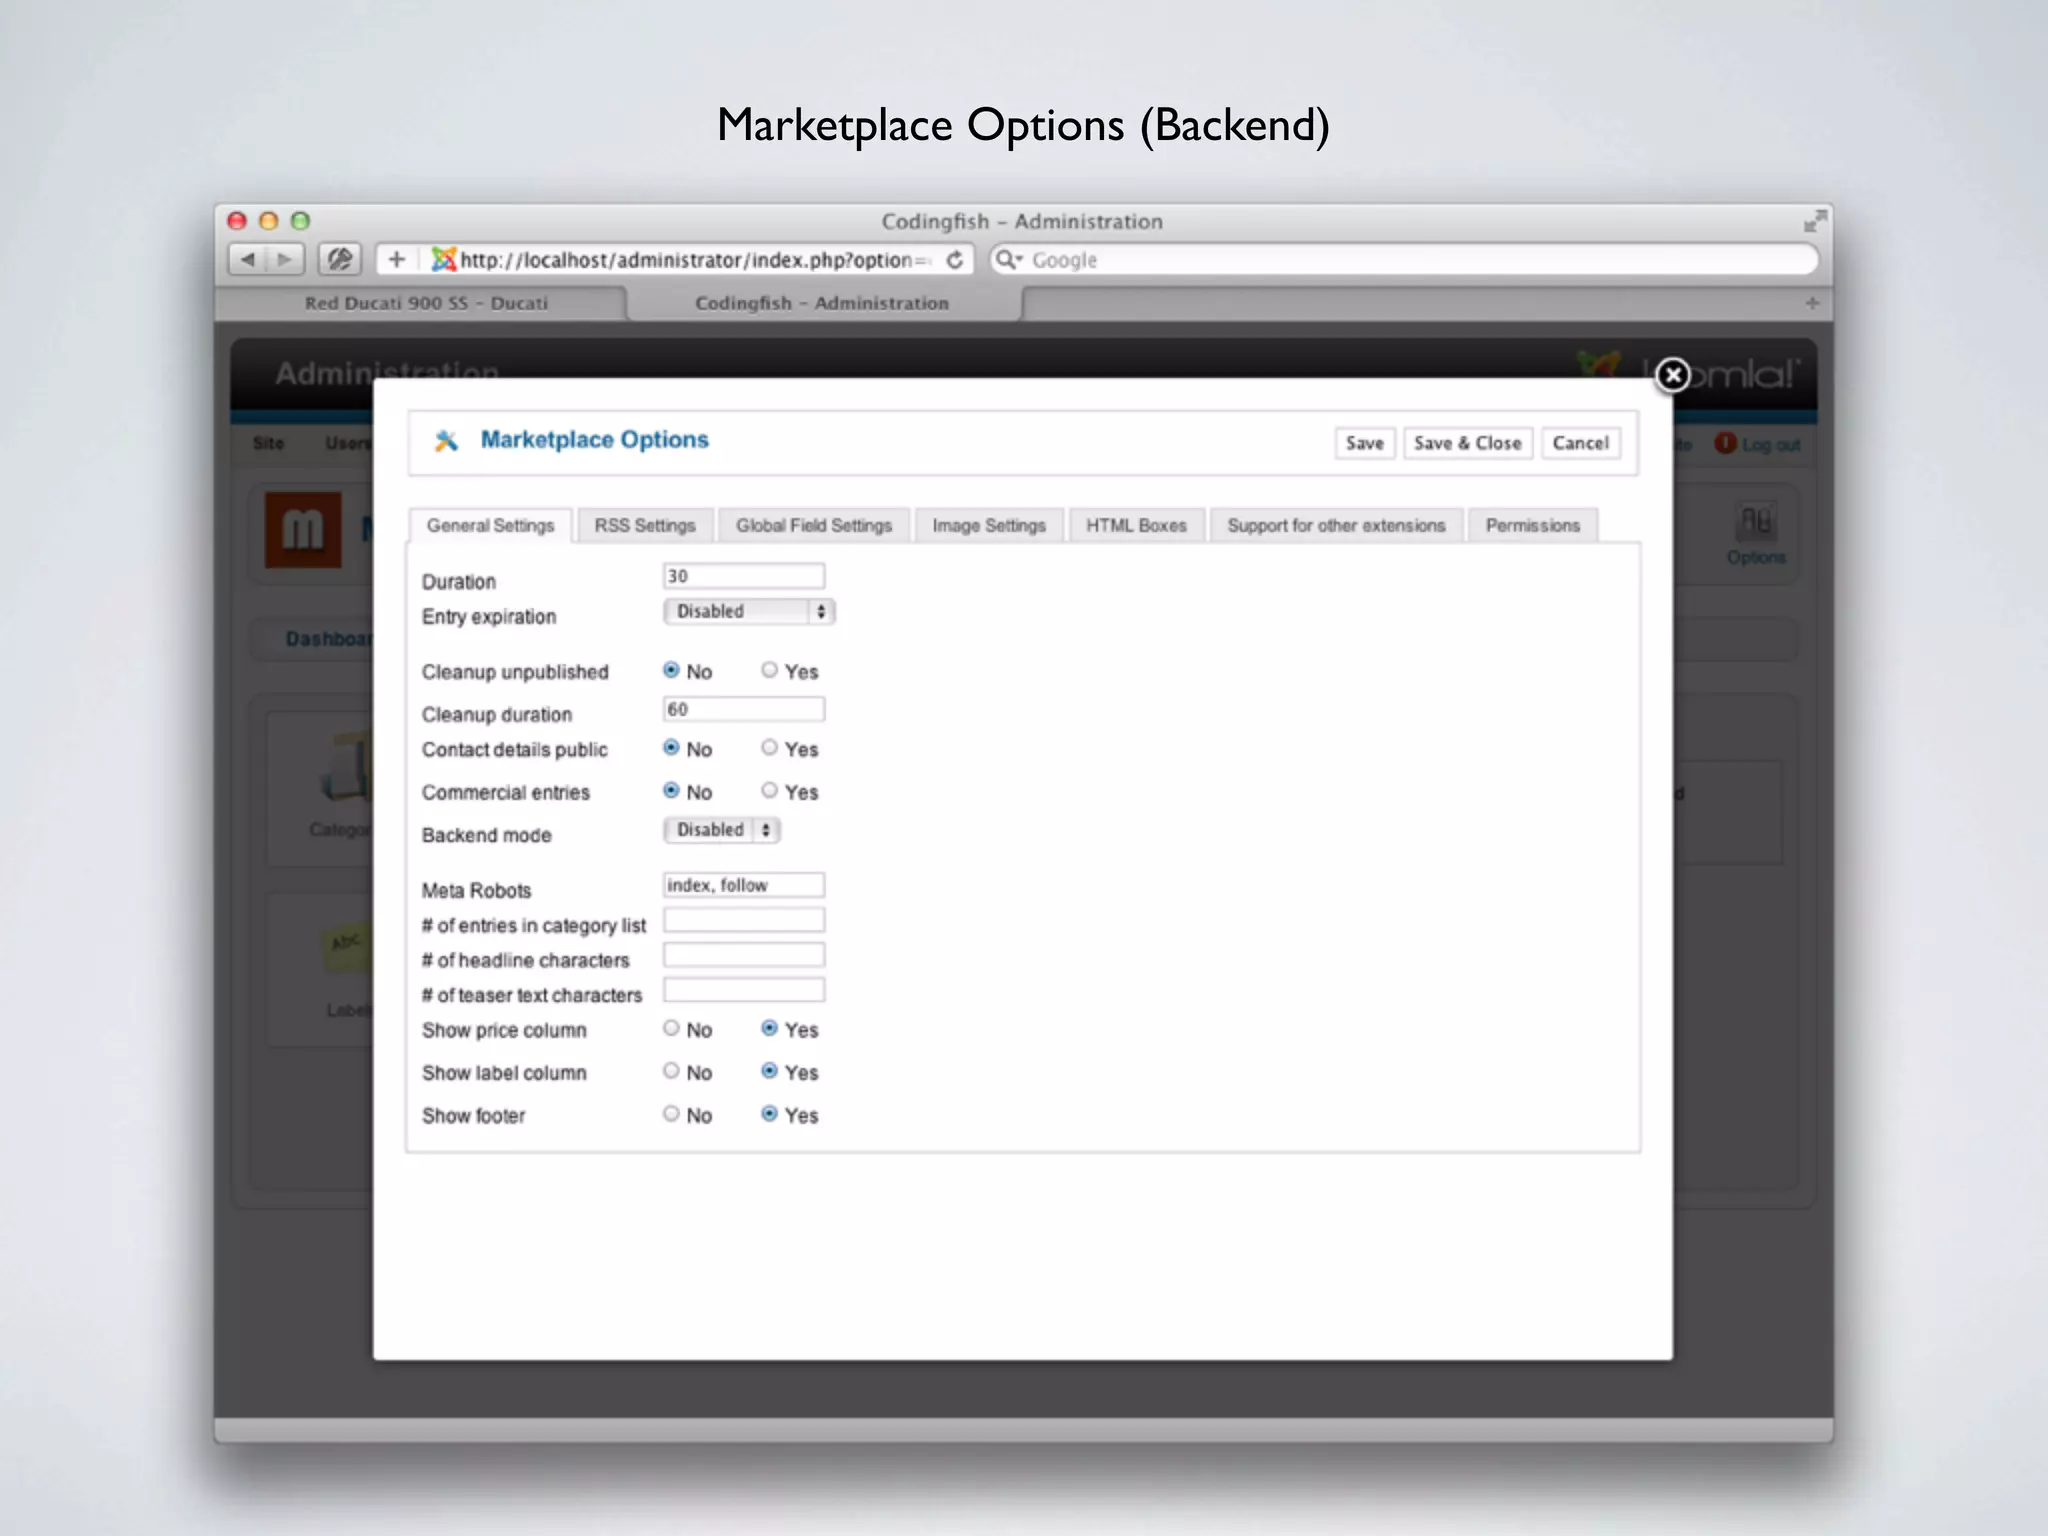Click # of teaser text characters field
Image resolution: width=2048 pixels, height=1536 pixels.
tap(744, 990)
